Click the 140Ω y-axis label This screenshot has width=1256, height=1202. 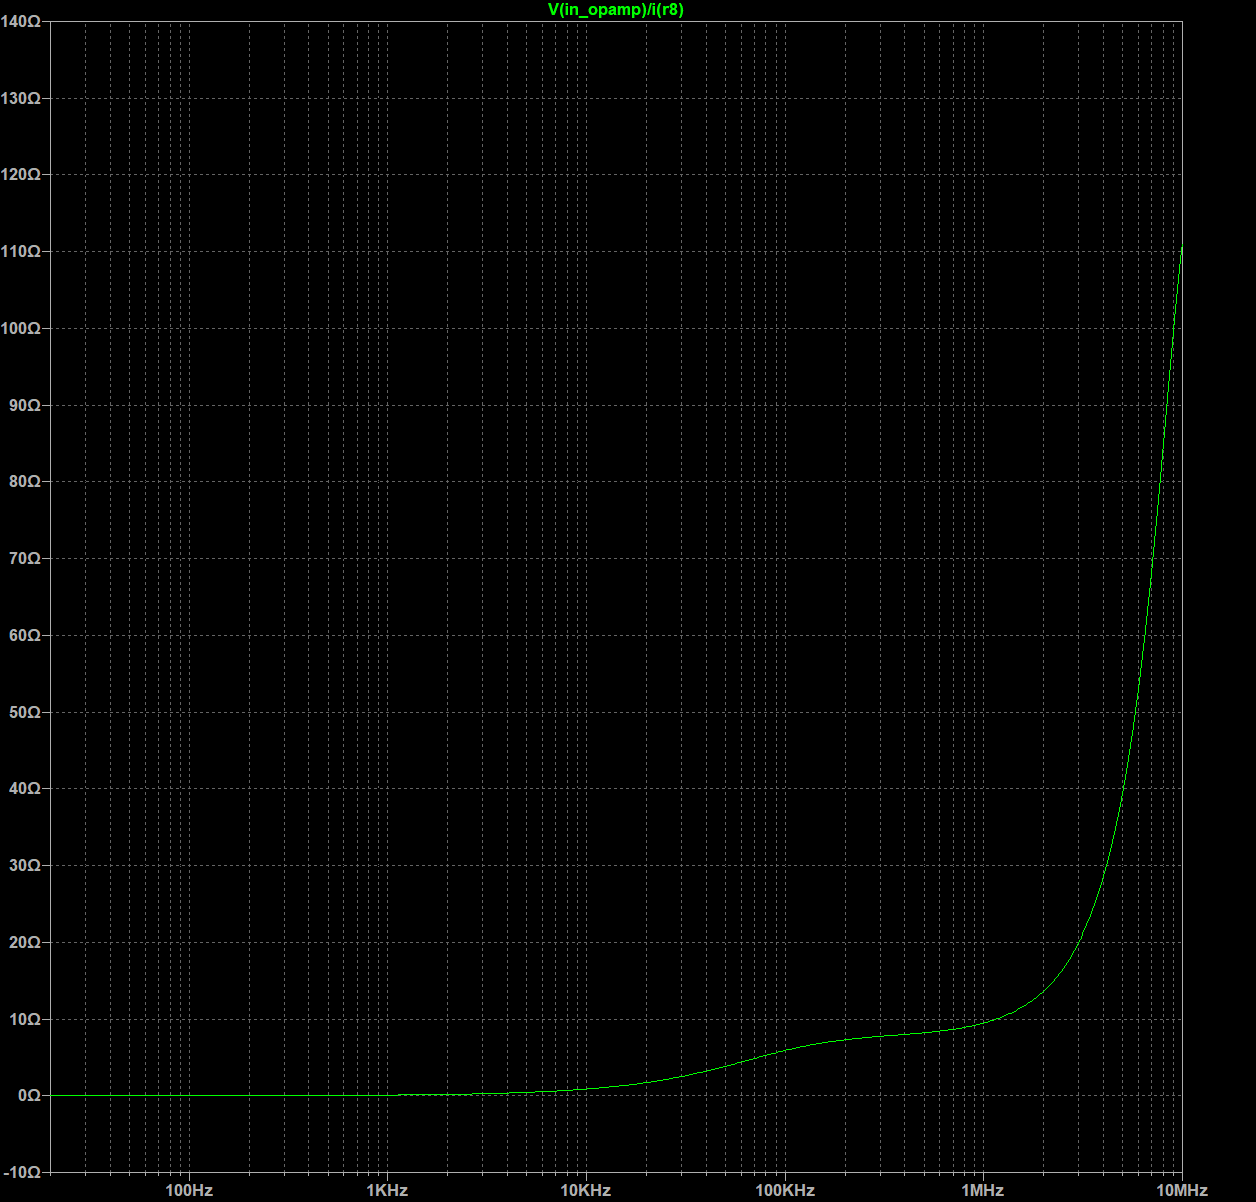click(x=21, y=22)
